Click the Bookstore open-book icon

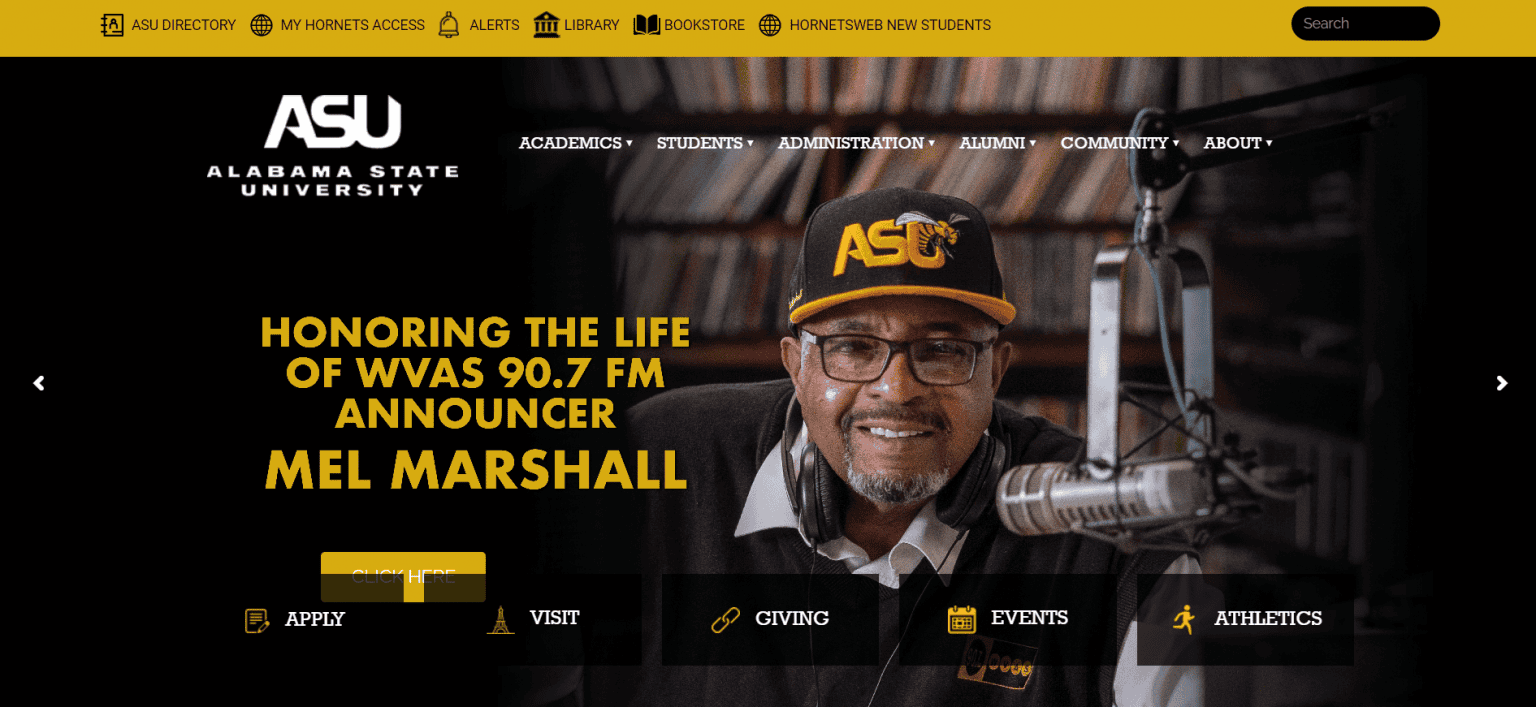[x=647, y=25]
